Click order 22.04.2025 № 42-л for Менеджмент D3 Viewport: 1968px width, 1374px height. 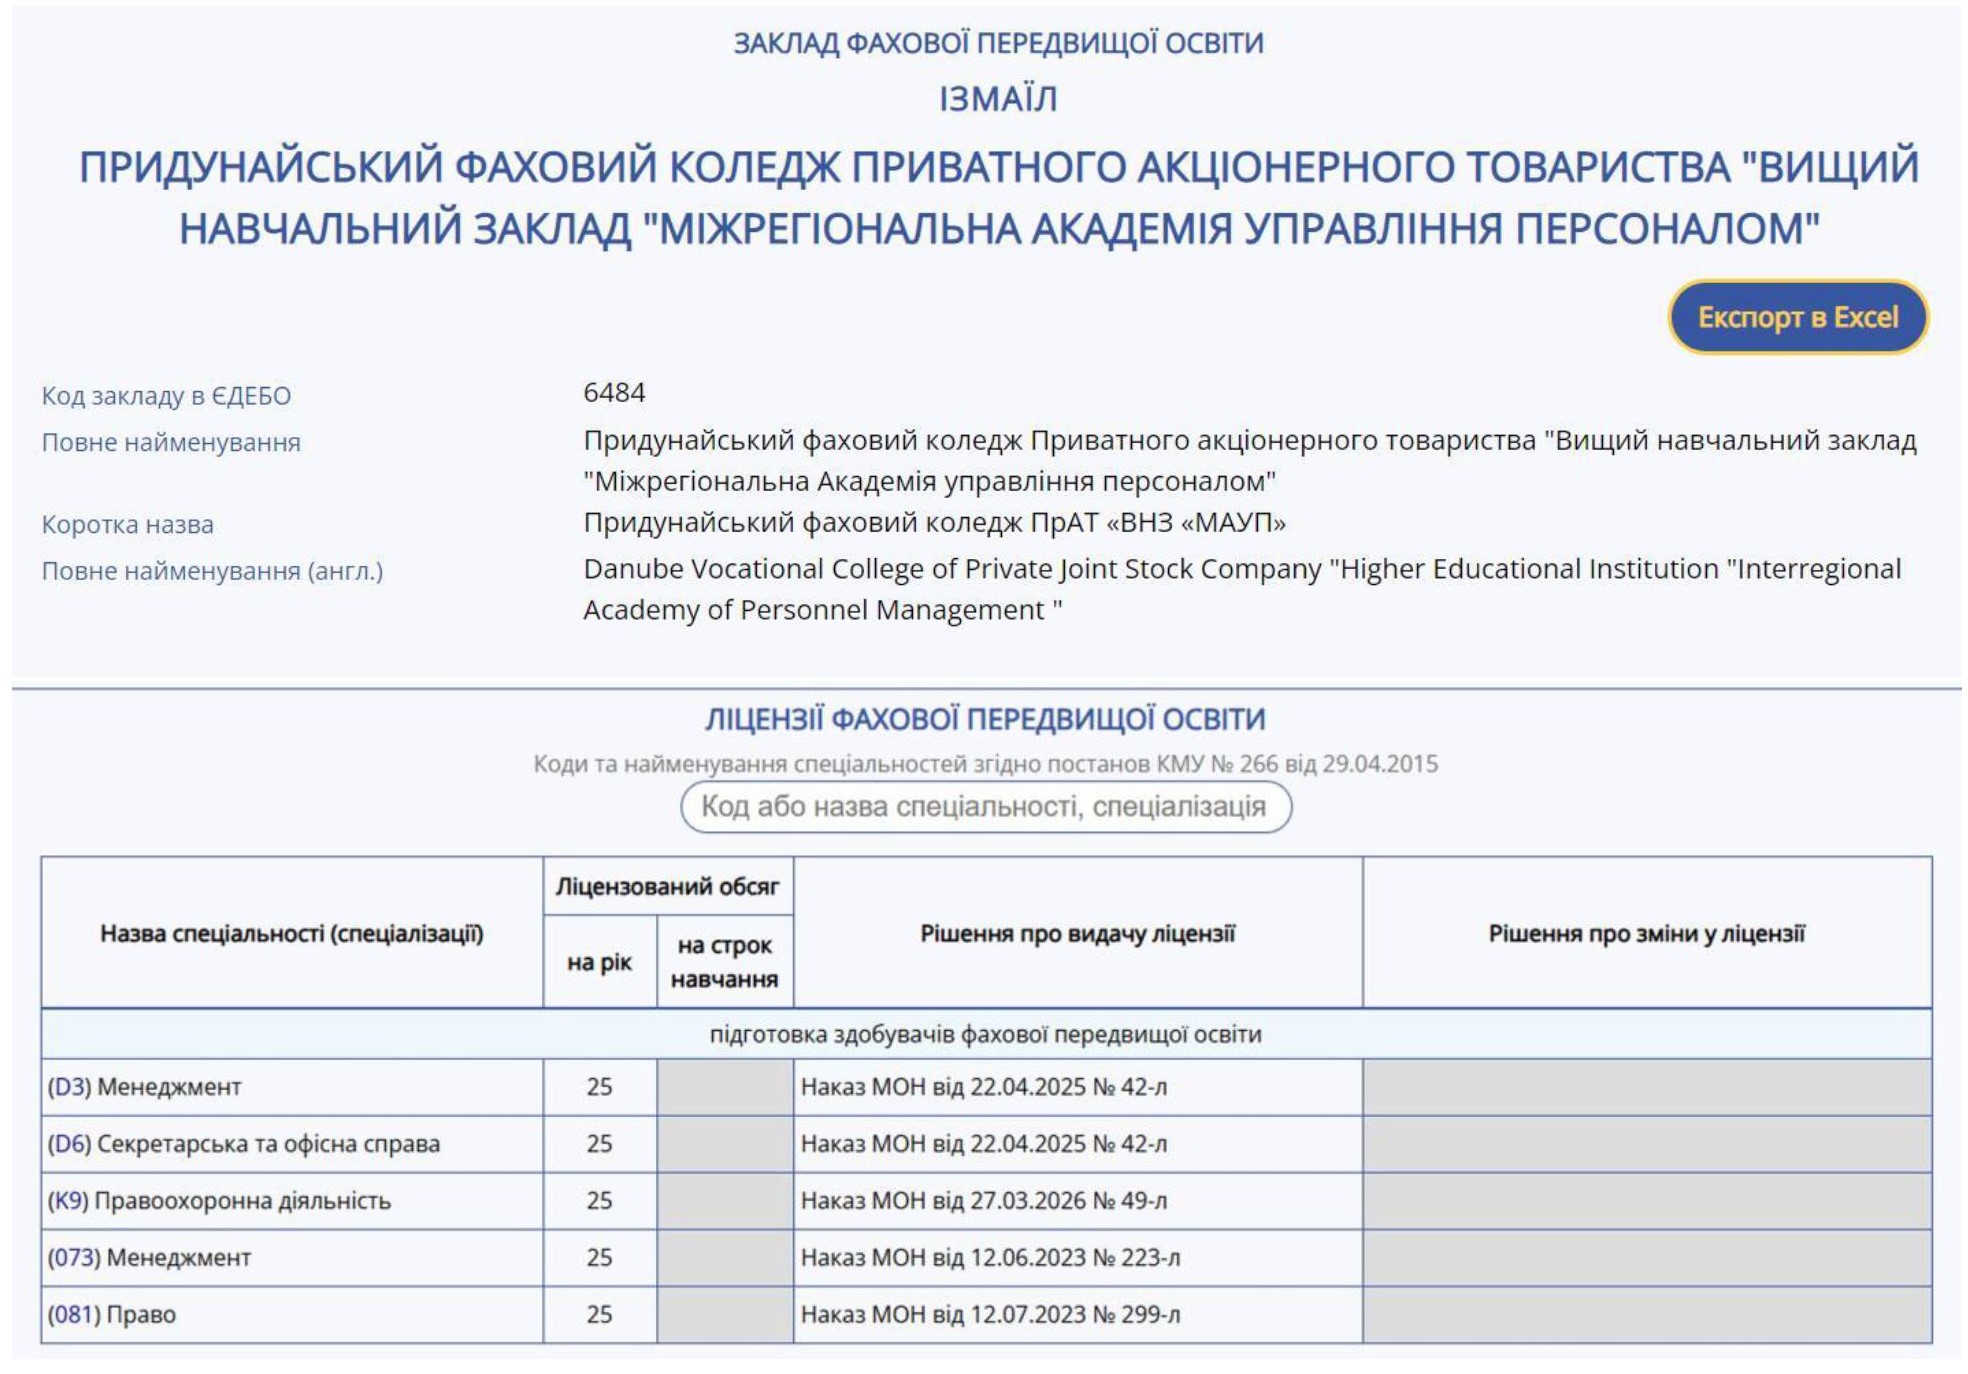[983, 1087]
